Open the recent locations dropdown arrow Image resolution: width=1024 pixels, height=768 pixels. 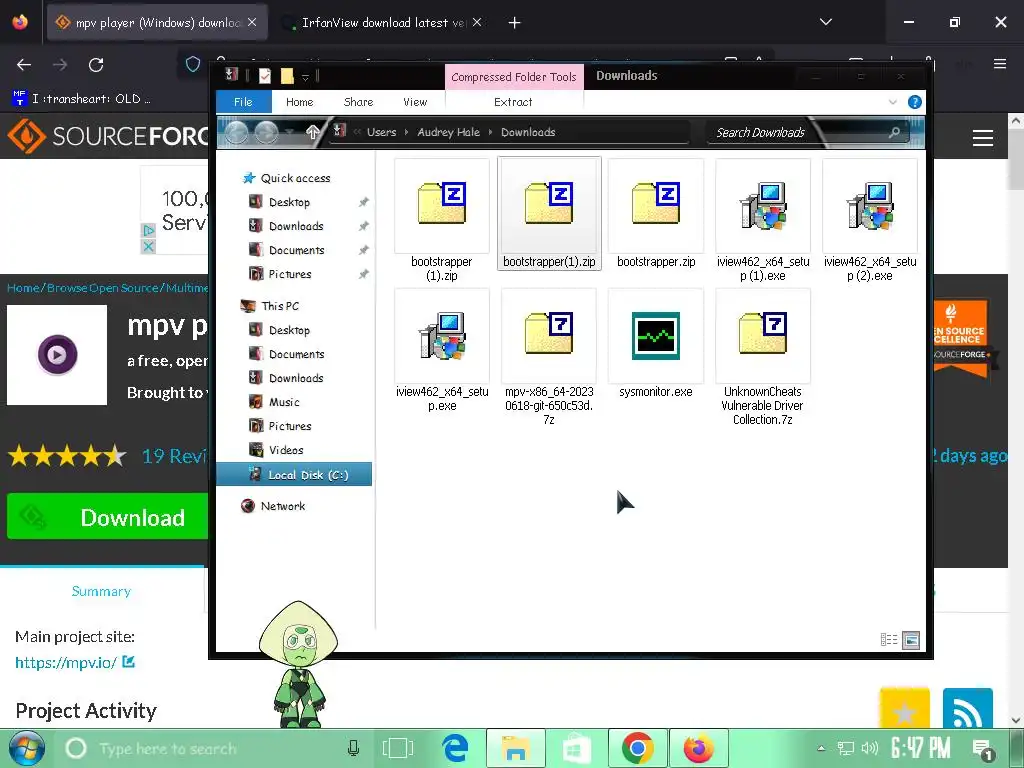(289, 133)
